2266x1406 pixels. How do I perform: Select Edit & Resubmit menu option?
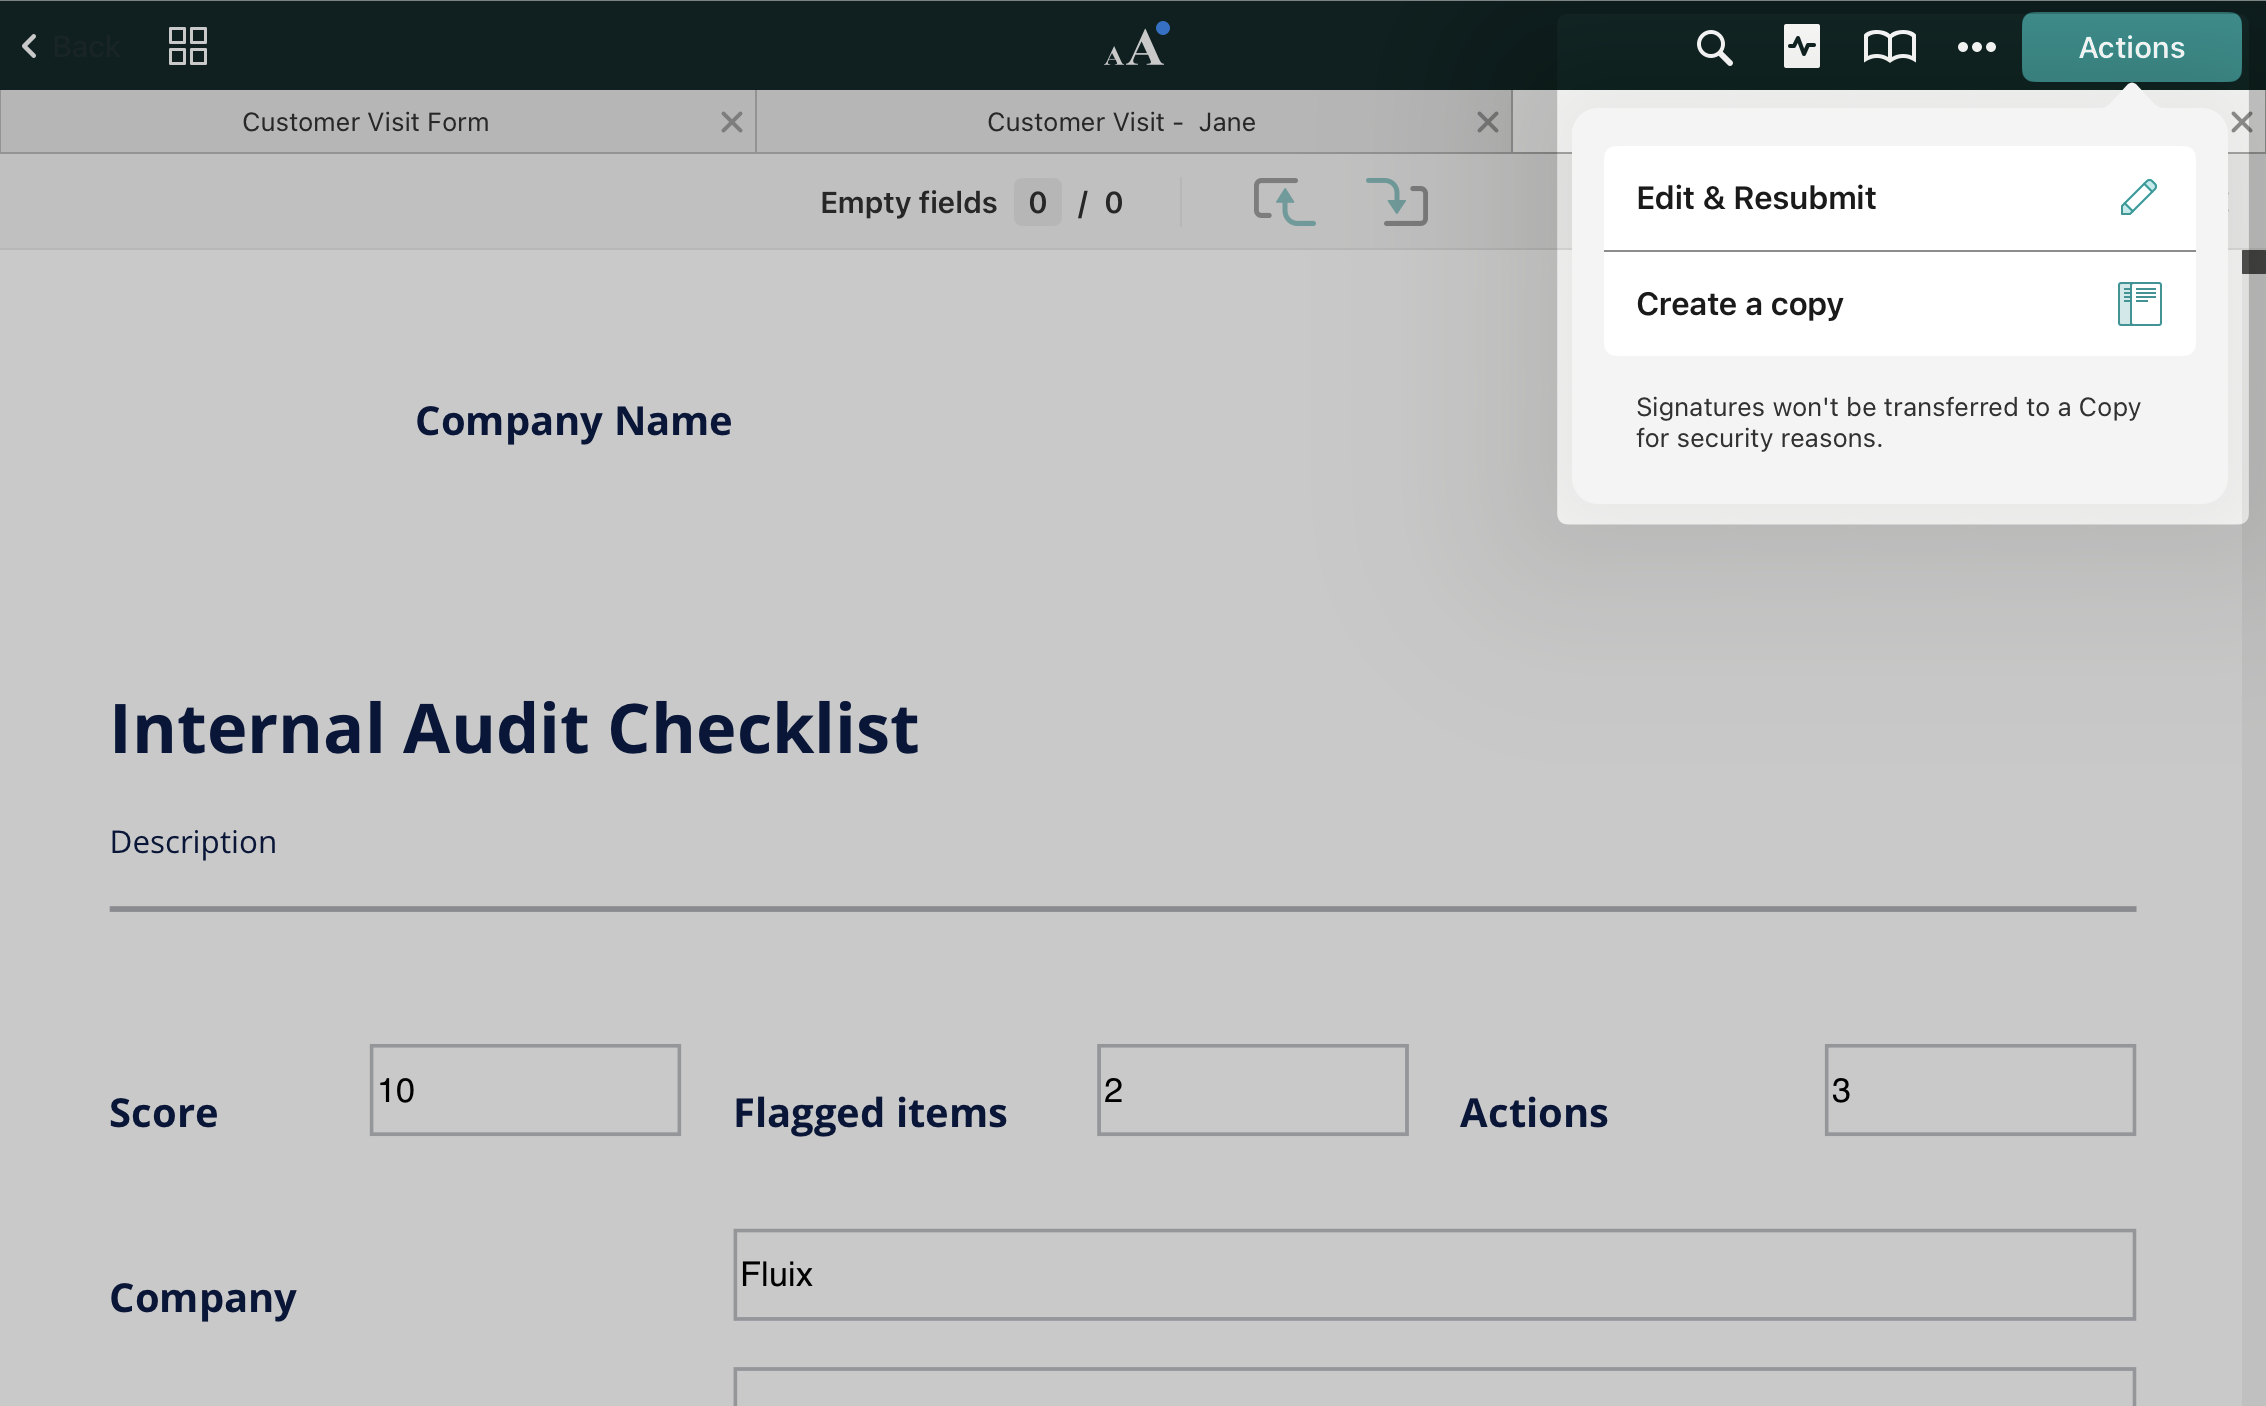point(1756,198)
